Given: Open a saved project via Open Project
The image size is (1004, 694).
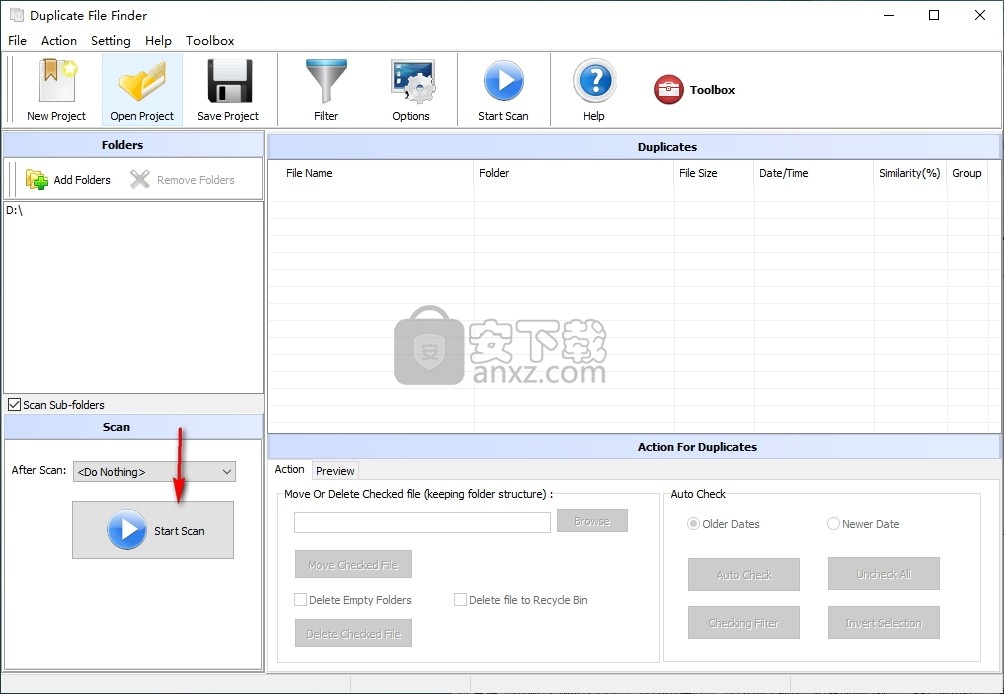Looking at the screenshot, I should [x=142, y=89].
